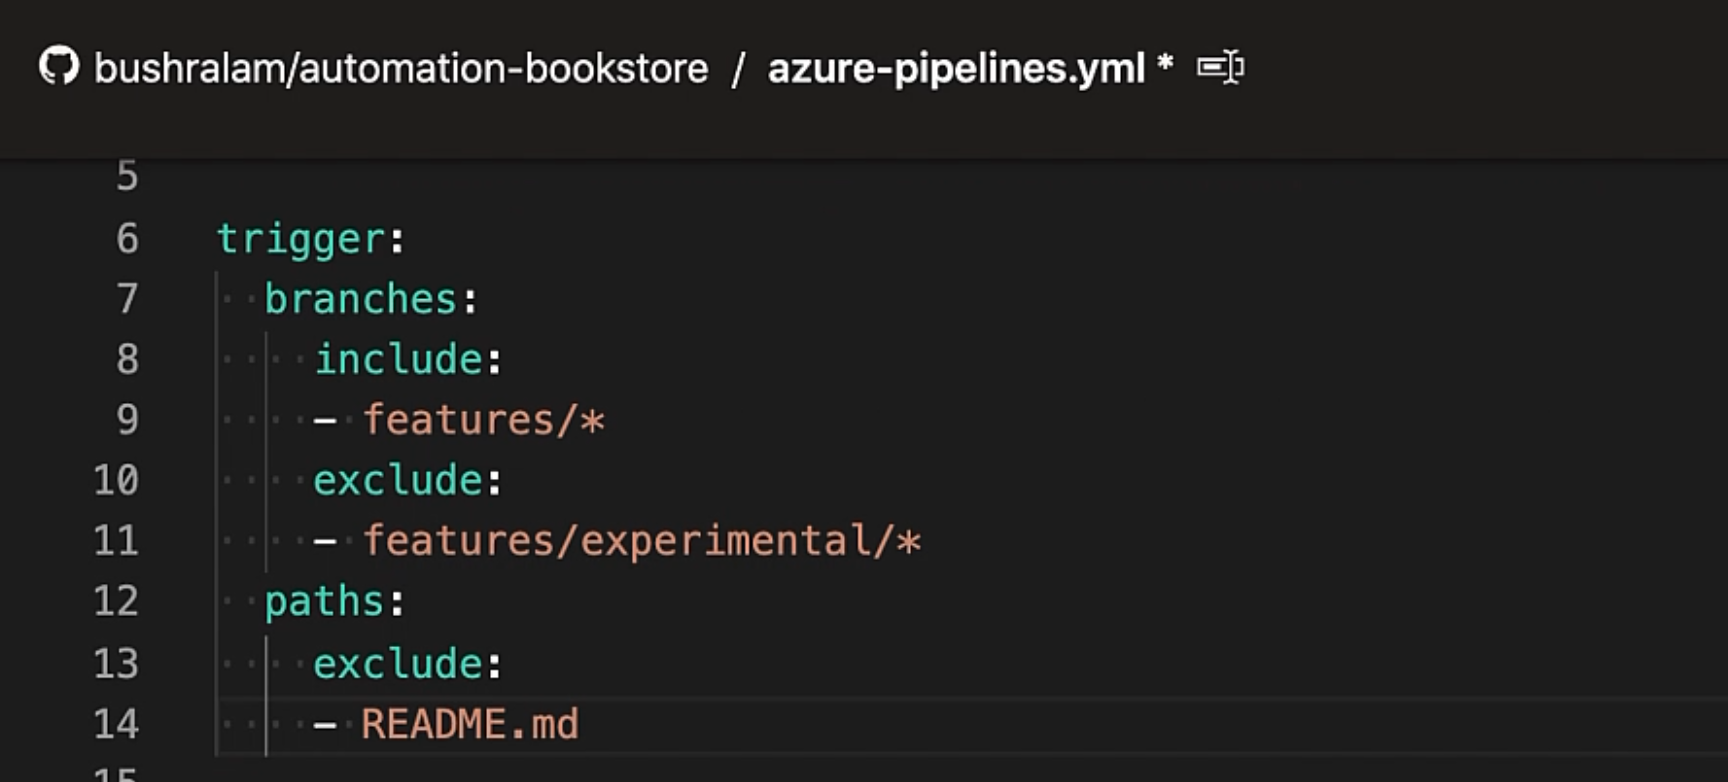Click the rename icon beside azure-pipelines.yml

1220,68
